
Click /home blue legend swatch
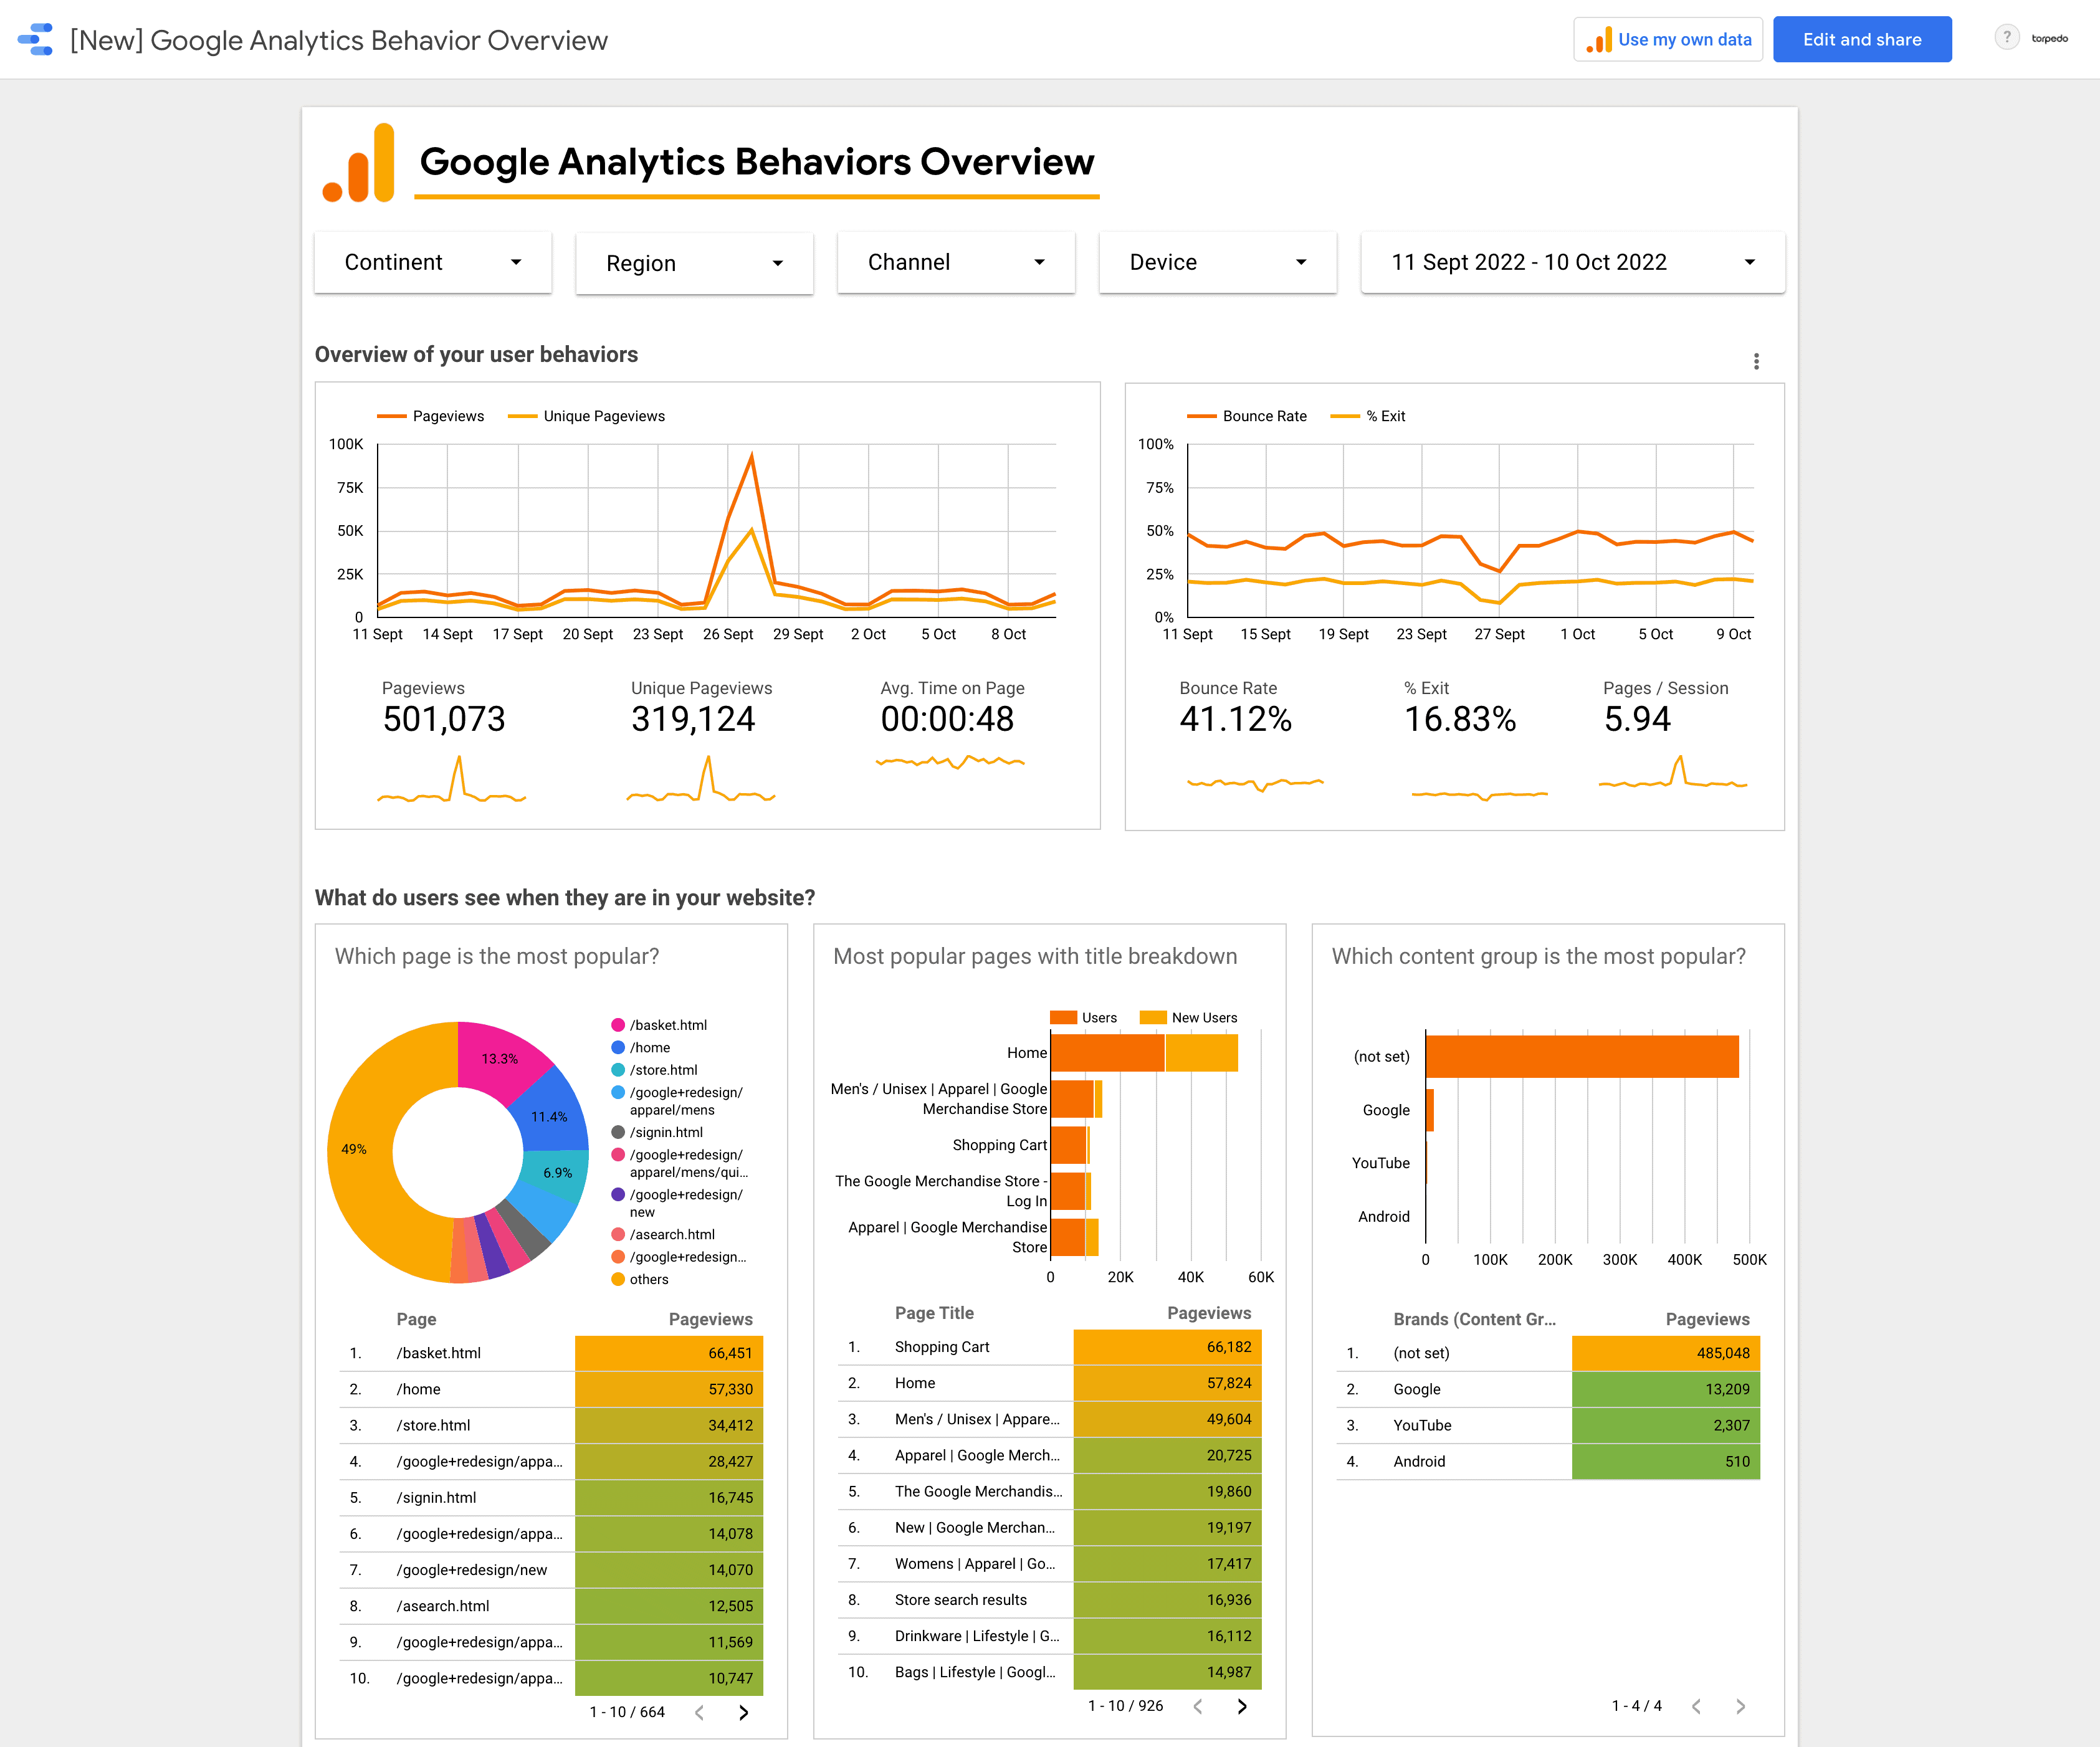(618, 1047)
